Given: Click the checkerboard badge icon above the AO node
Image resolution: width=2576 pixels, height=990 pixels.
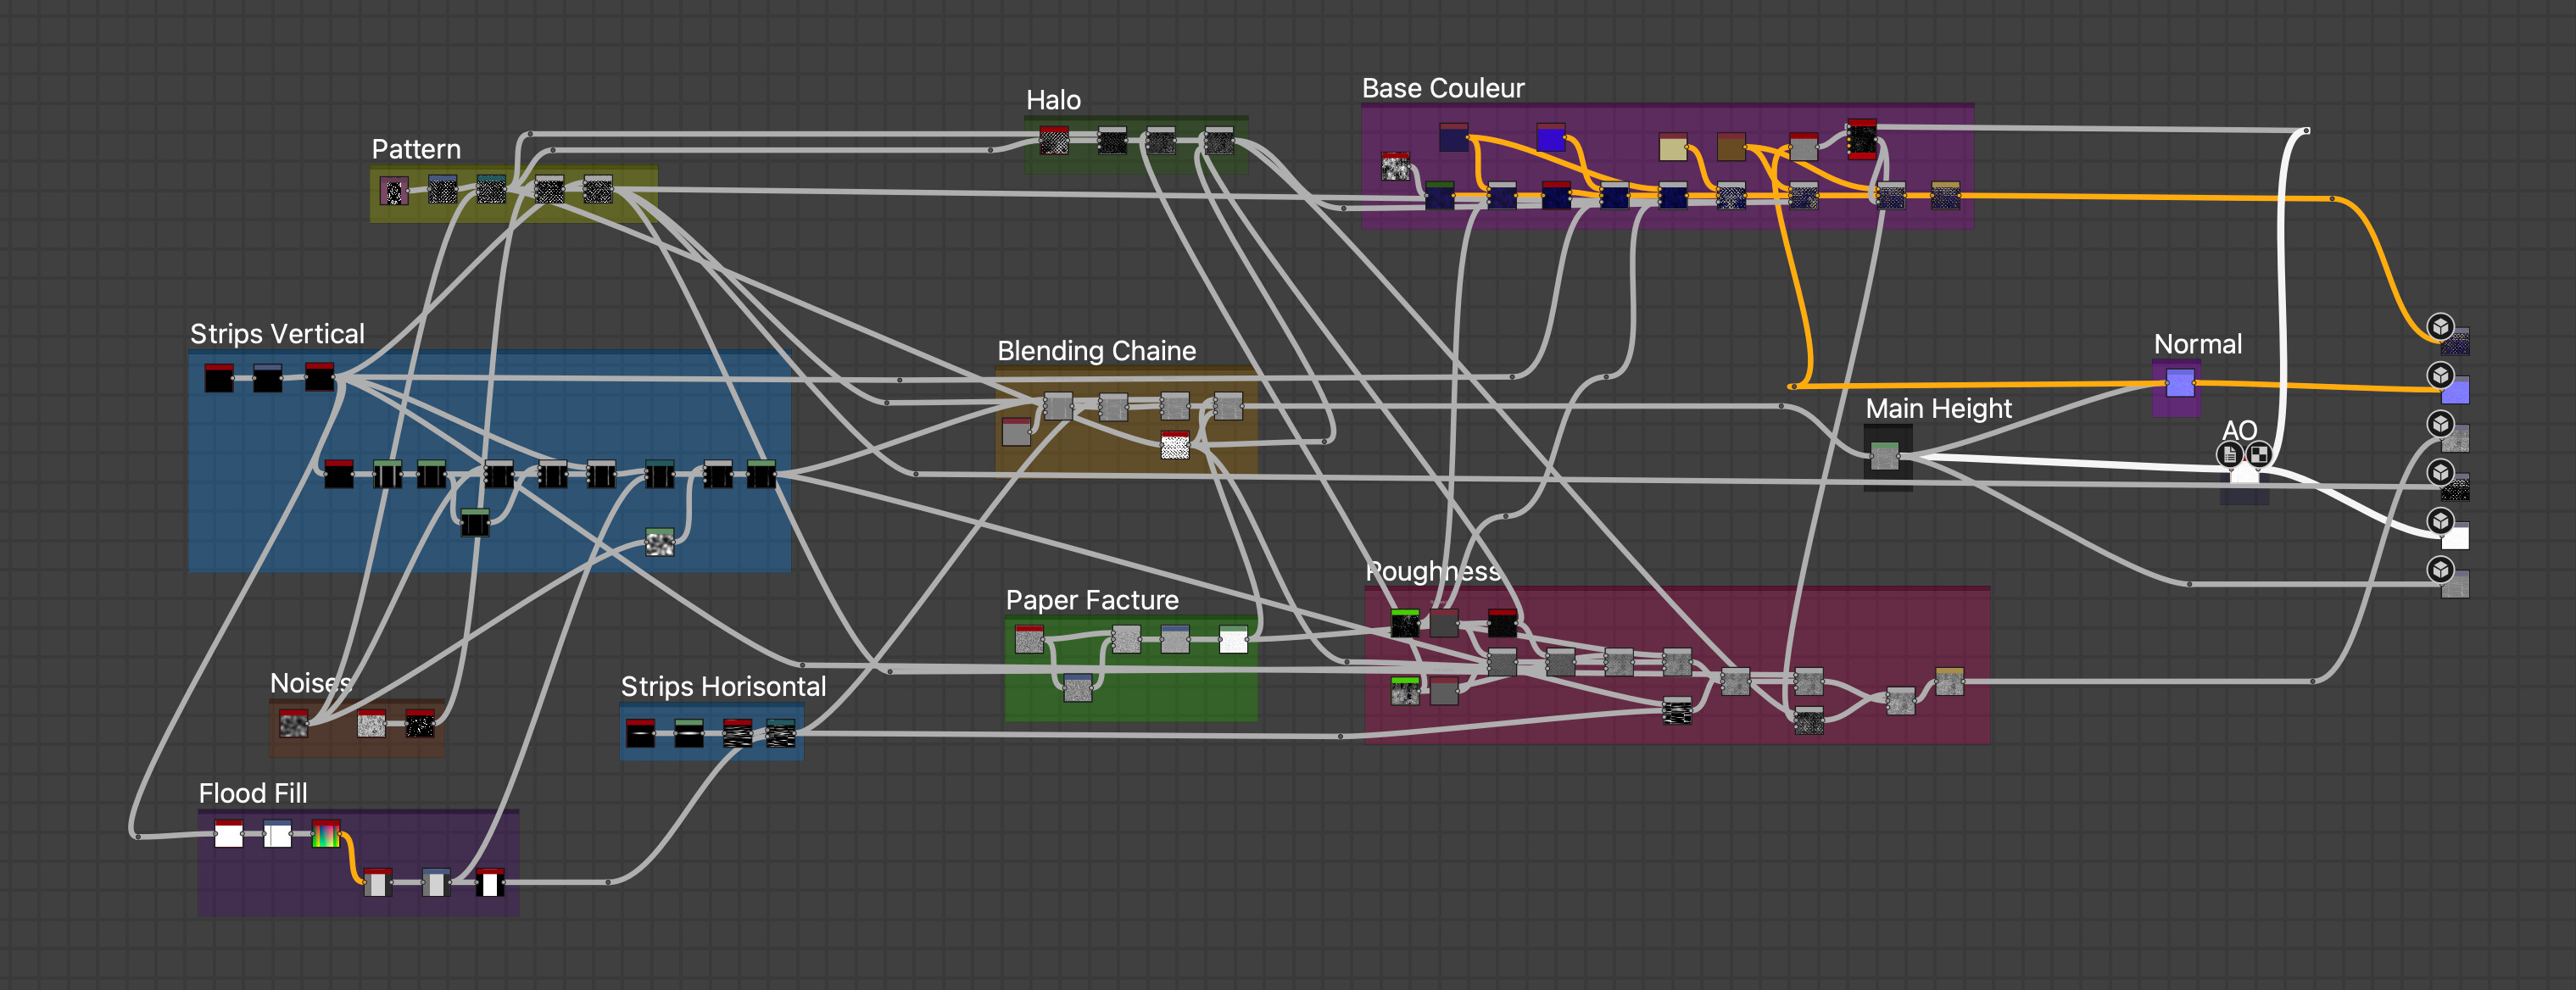Looking at the screenshot, I should coord(2258,455).
